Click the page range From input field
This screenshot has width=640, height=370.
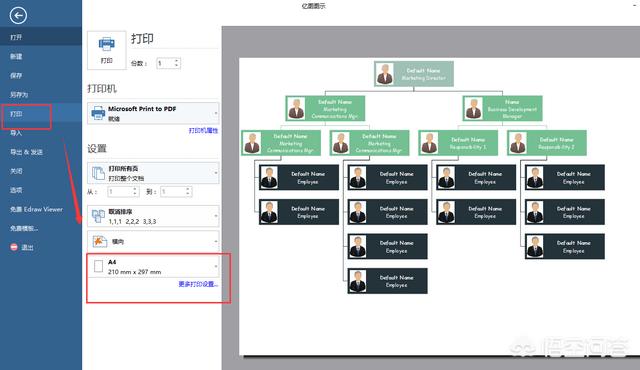[x=123, y=191]
